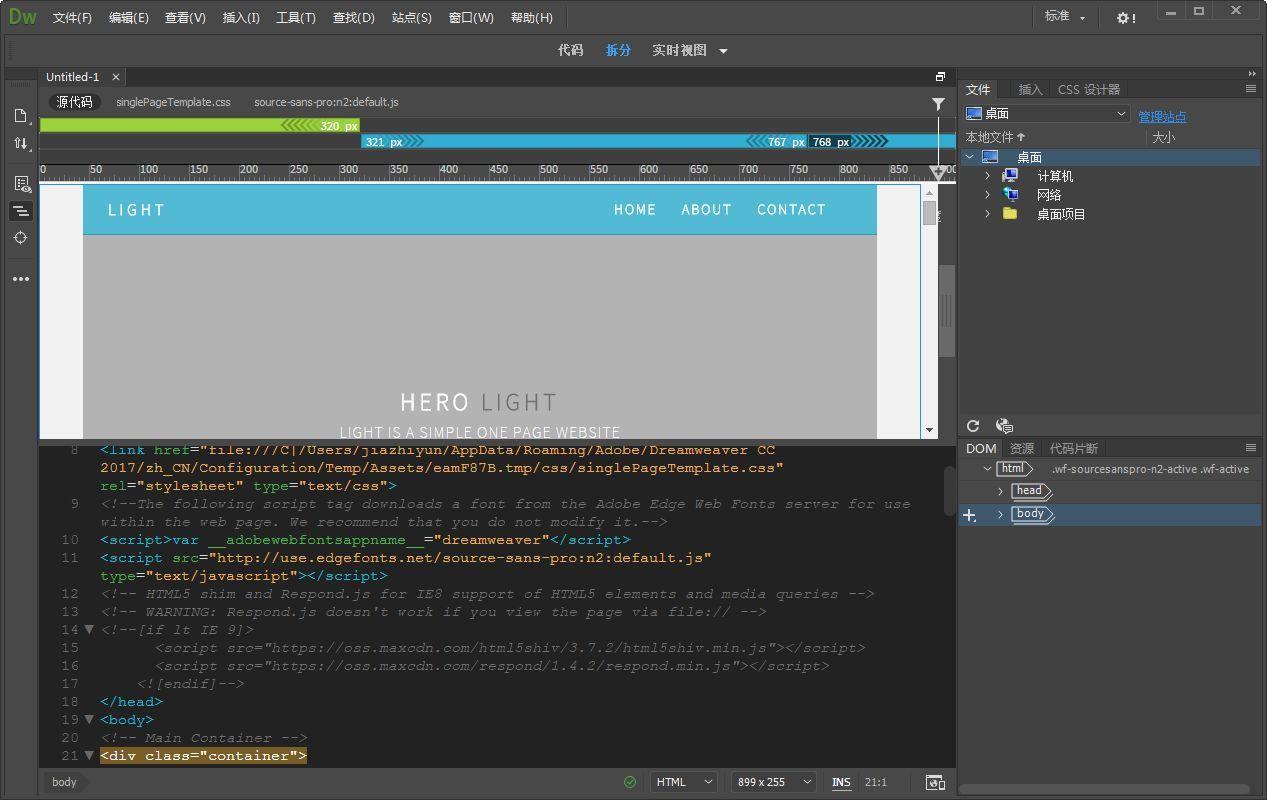This screenshot has height=800, width=1267.
Task: Click the green no-errors check icon
Action: 629,782
